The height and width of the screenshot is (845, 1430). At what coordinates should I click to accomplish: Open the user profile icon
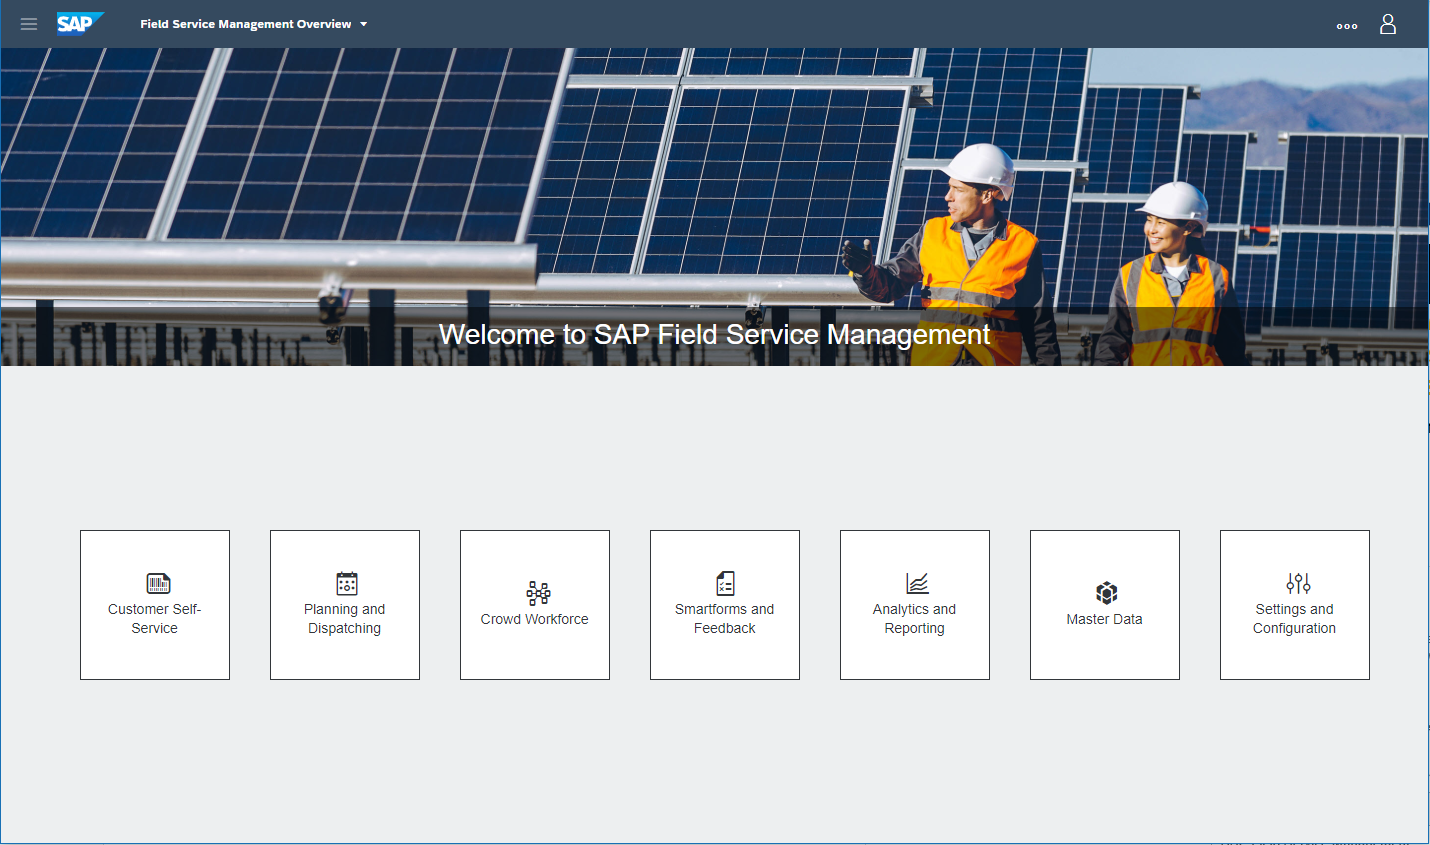coord(1388,24)
